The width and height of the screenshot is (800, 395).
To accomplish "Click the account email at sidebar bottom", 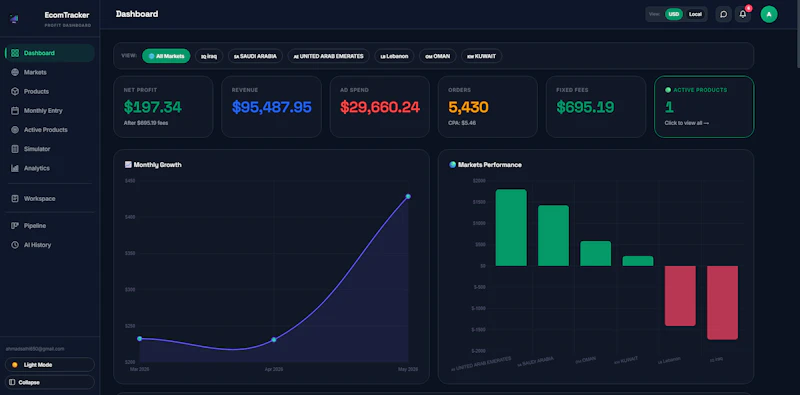I will (x=35, y=349).
